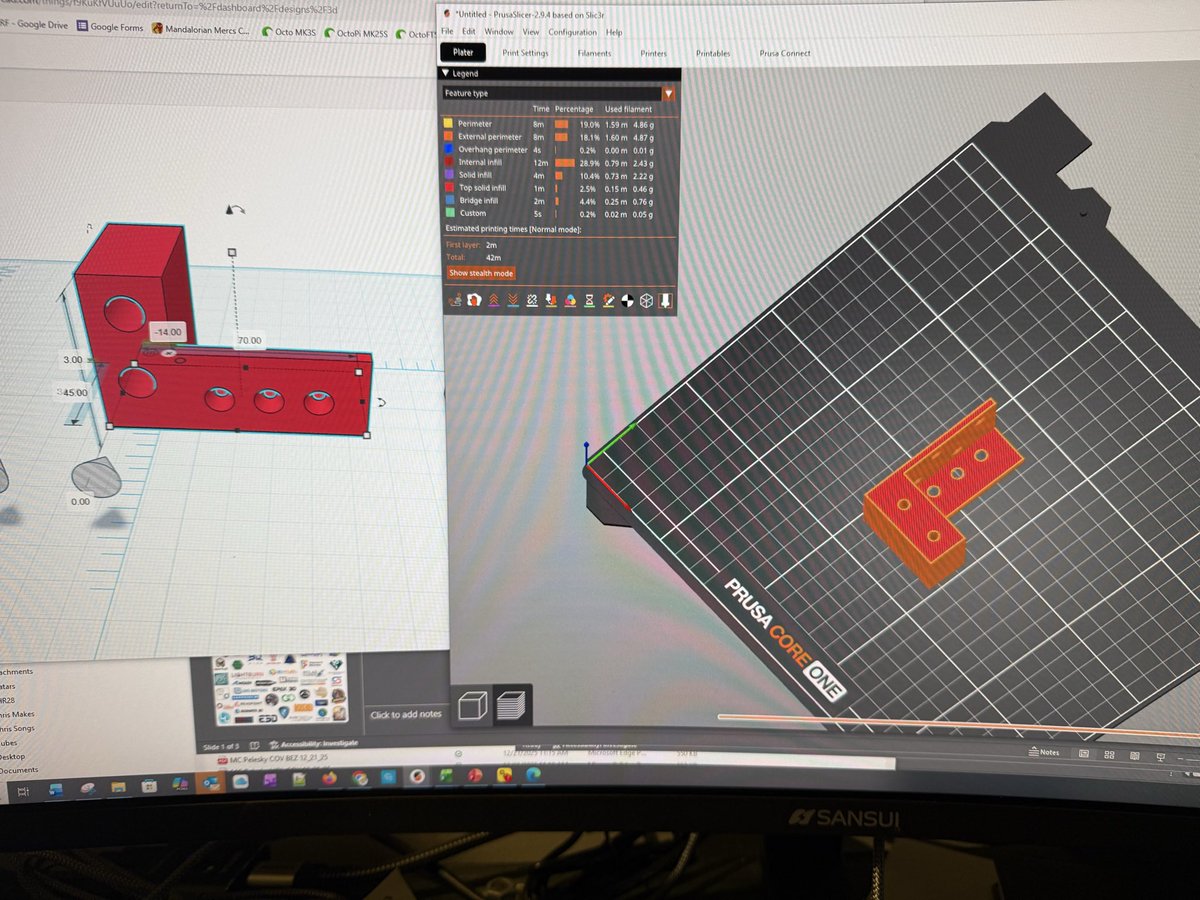Open MC Pelesky COV BEZ 12_21_25 file
Viewport: 1200px width, 900px height.
[272, 758]
